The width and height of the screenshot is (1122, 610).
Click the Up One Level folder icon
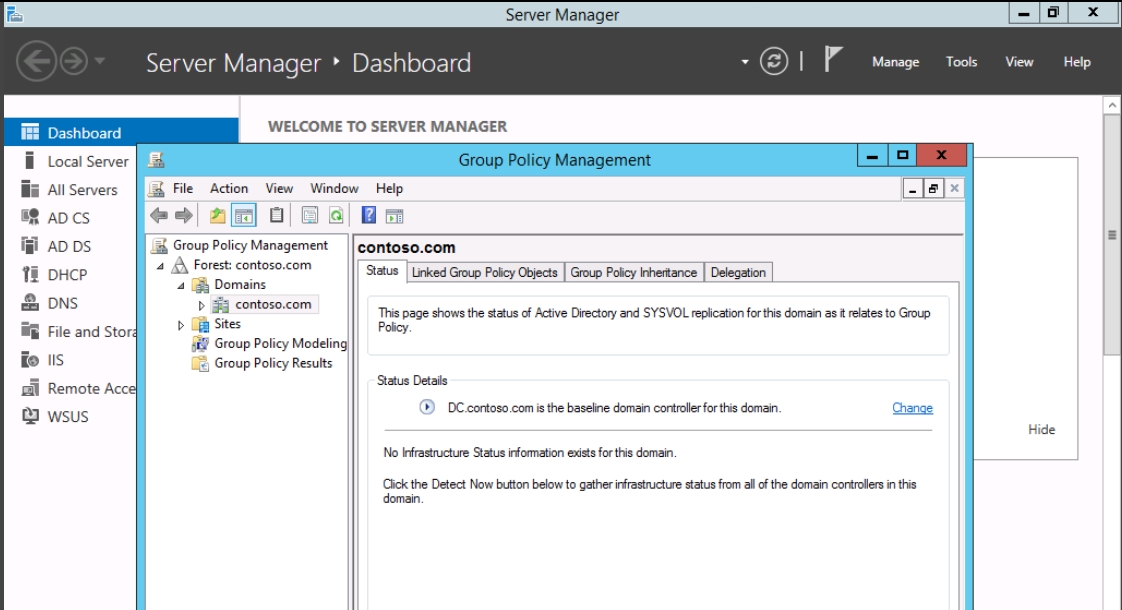[x=217, y=216]
